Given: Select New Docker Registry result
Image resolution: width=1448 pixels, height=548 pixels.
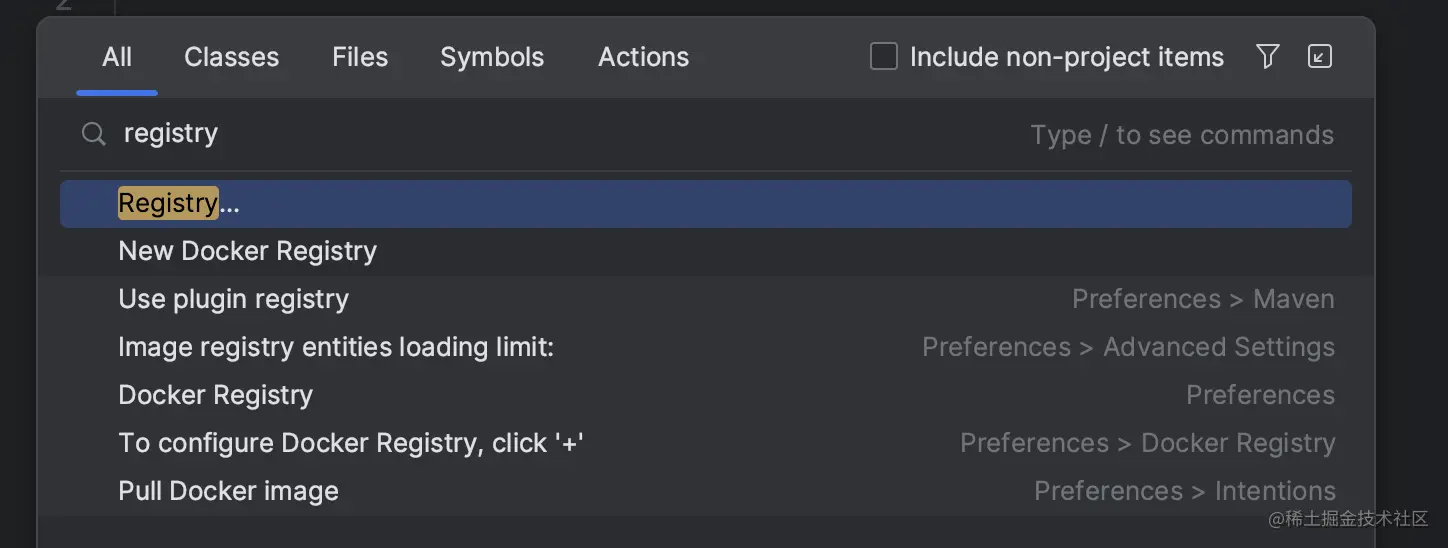Looking at the screenshot, I should click(x=247, y=251).
